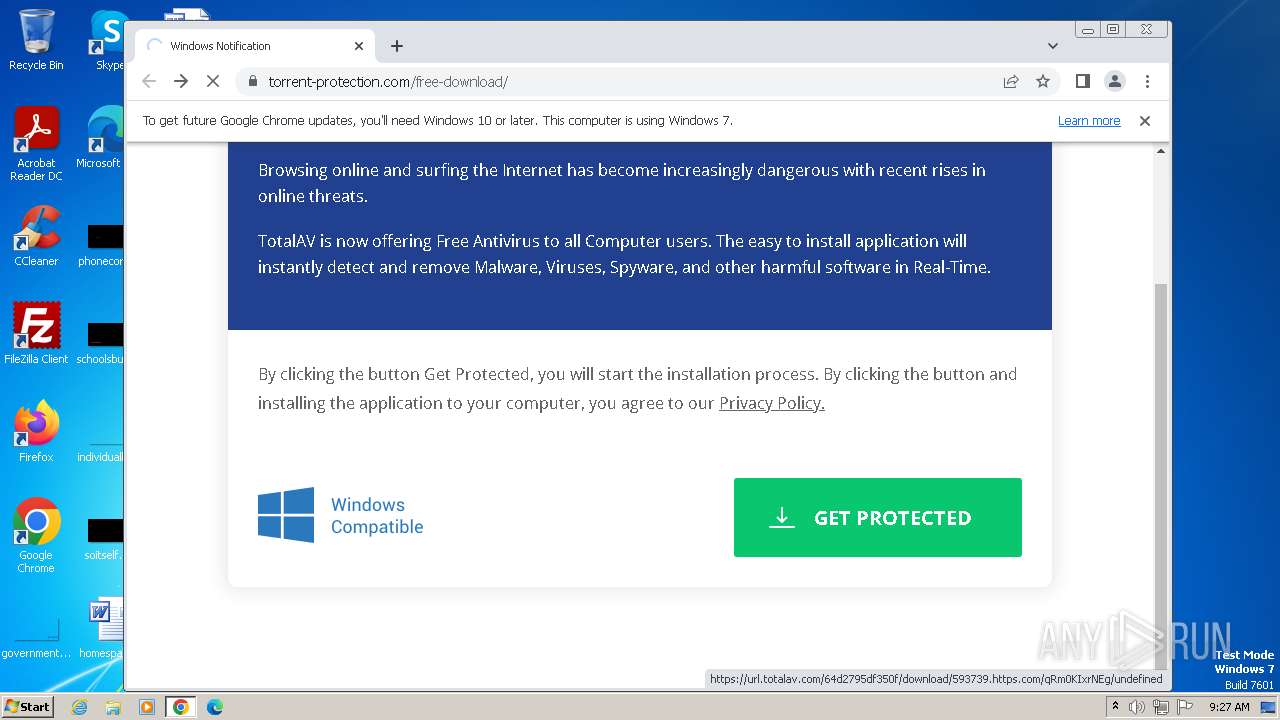Viewport: 1280px width, 720px height.
Task: Close the Windows Notification tab
Action: [x=359, y=46]
